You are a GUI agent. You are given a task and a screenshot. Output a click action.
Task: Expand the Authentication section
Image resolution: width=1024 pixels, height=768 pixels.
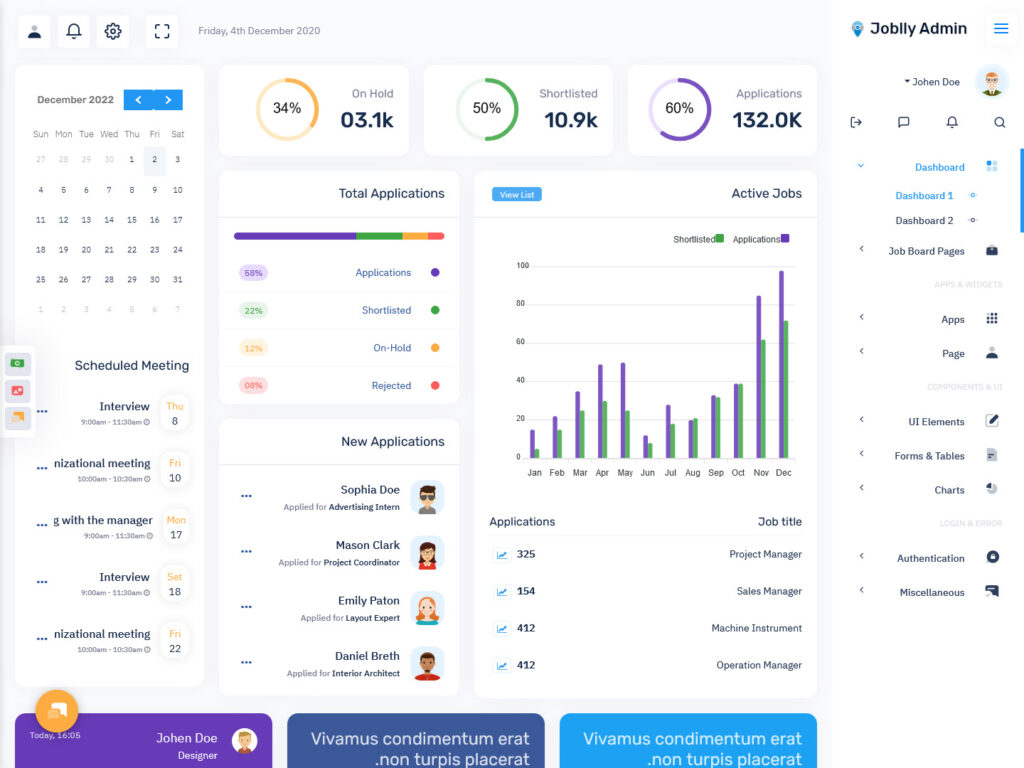[x=861, y=557]
